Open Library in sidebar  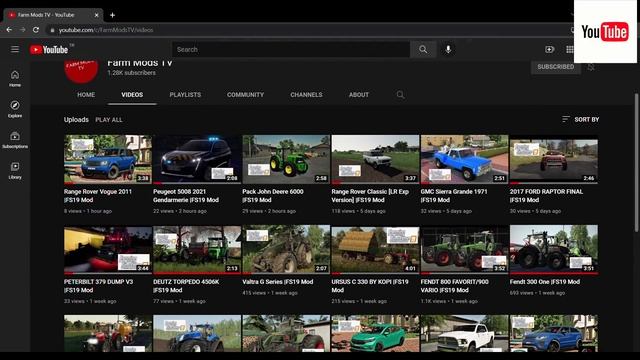pos(15,171)
